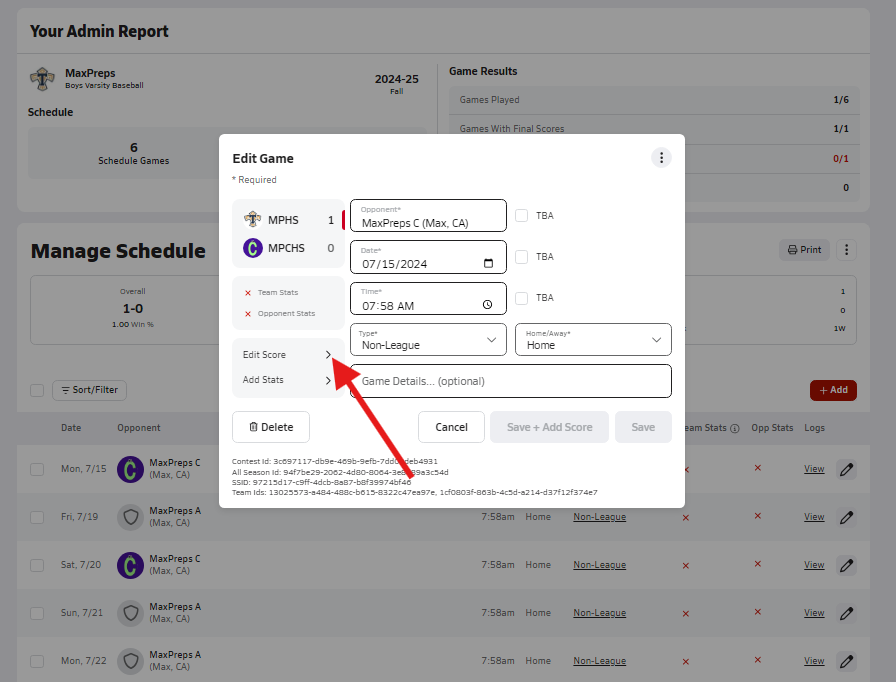Viewport: 896px width, 682px height.
Task: Click the Save + Add Score button
Action: (549, 427)
